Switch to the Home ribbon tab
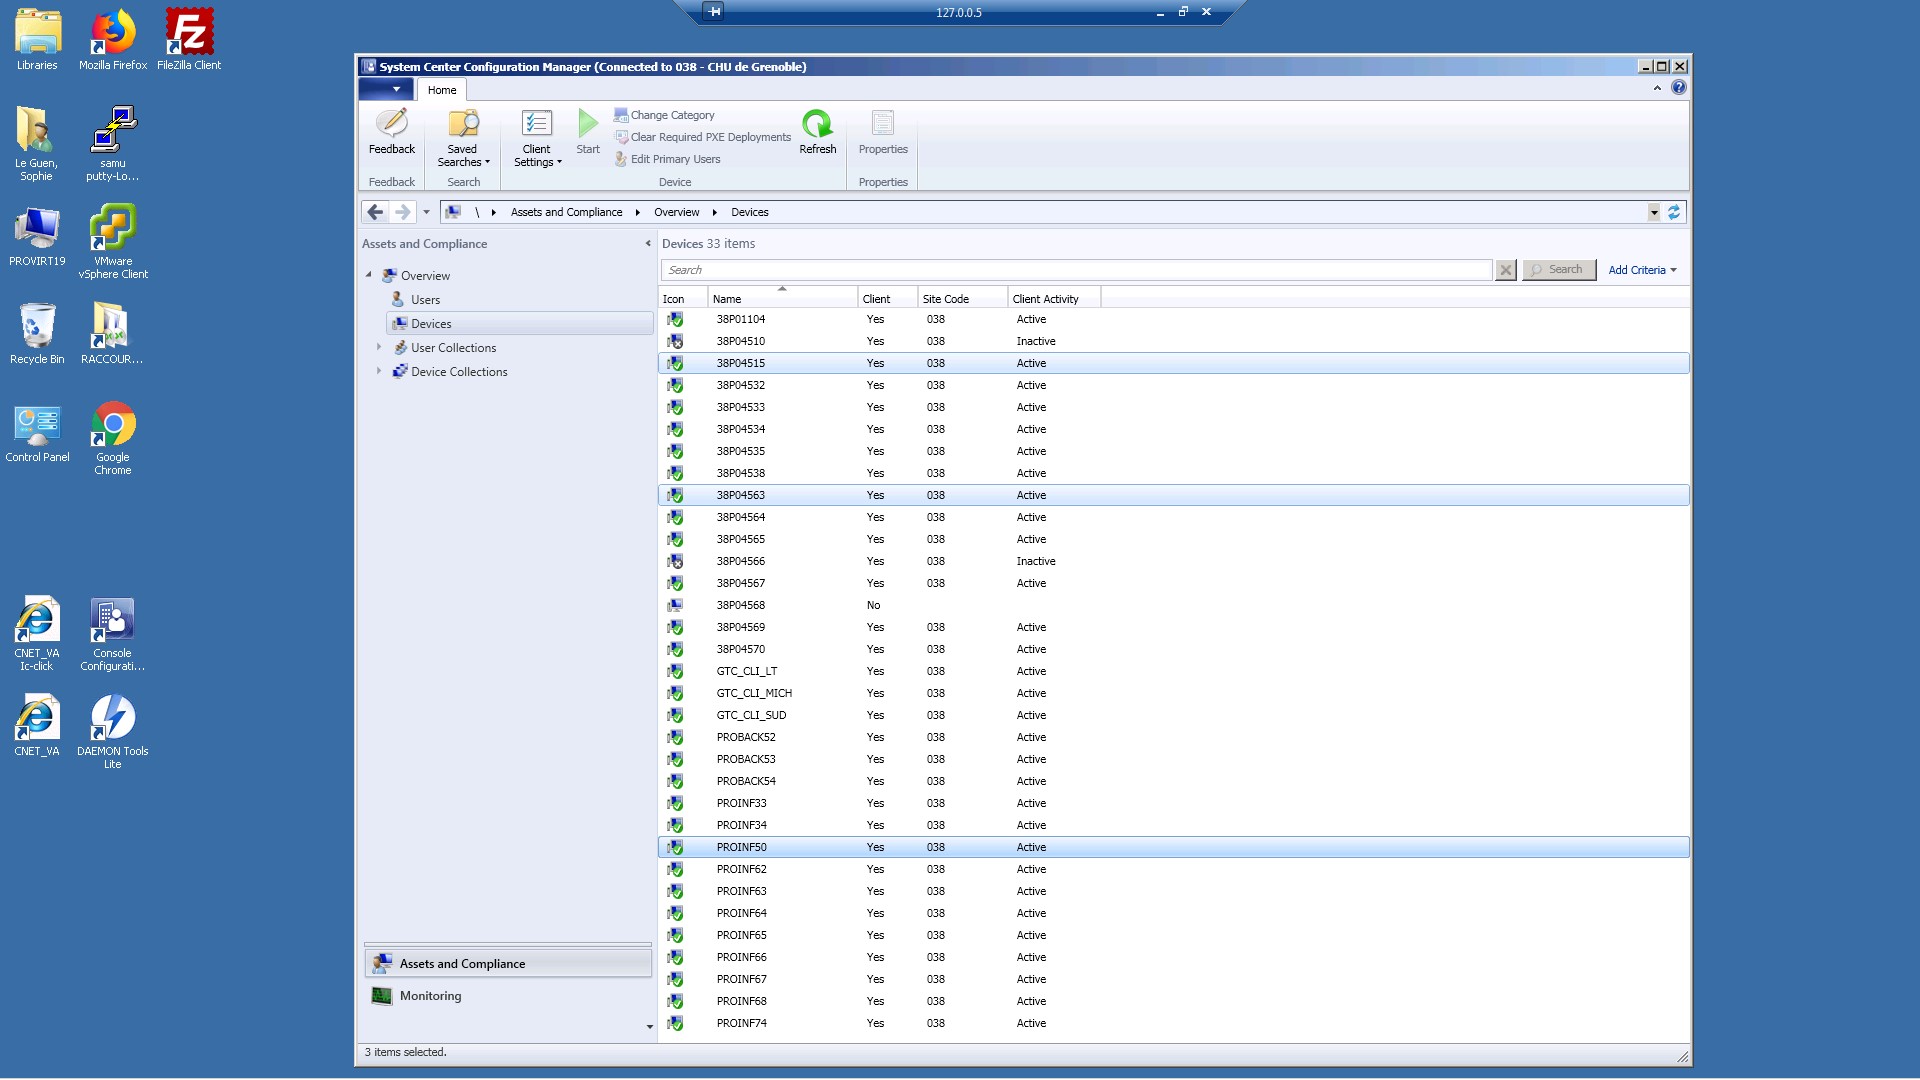Screen dimensions: 1920x1080 (442, 90)
